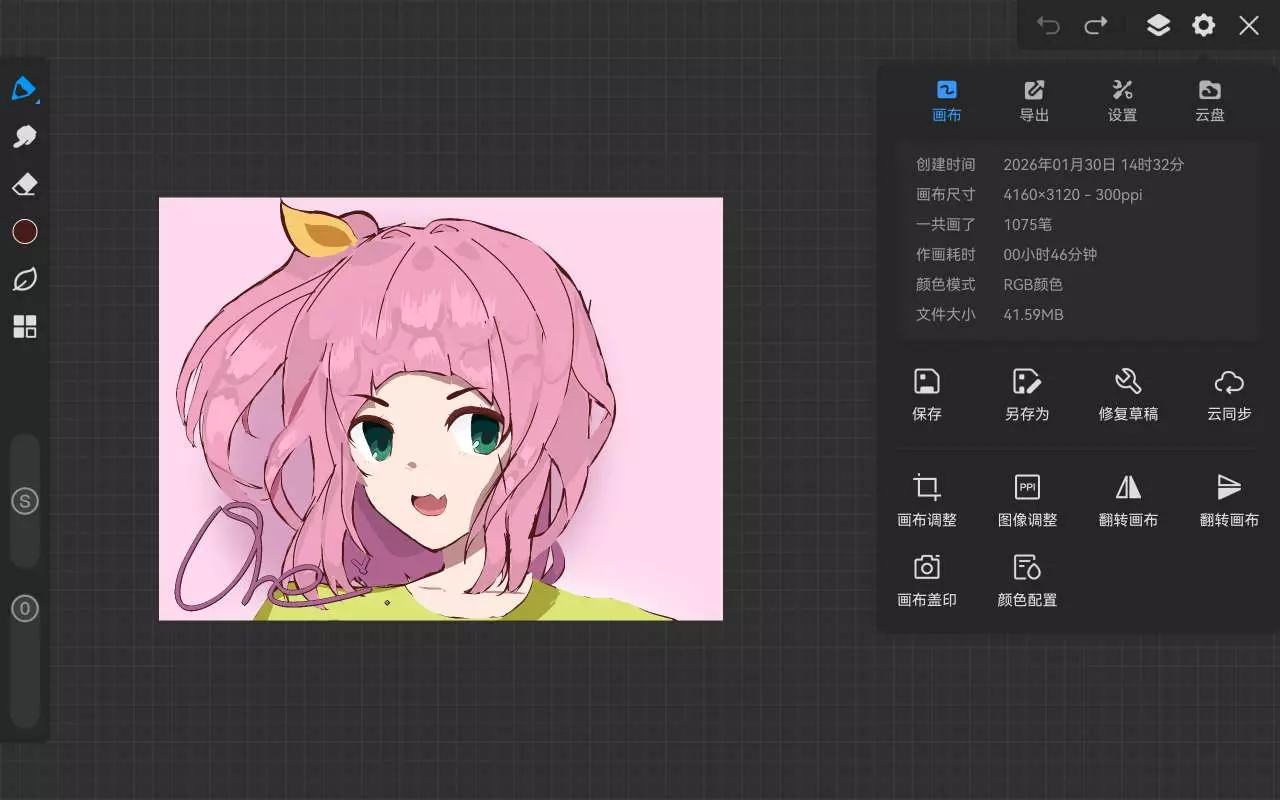Viewport: 1280px width, 800px height.
Task: Close the drawing with the X icon
Action: (x=1249, y=26)
